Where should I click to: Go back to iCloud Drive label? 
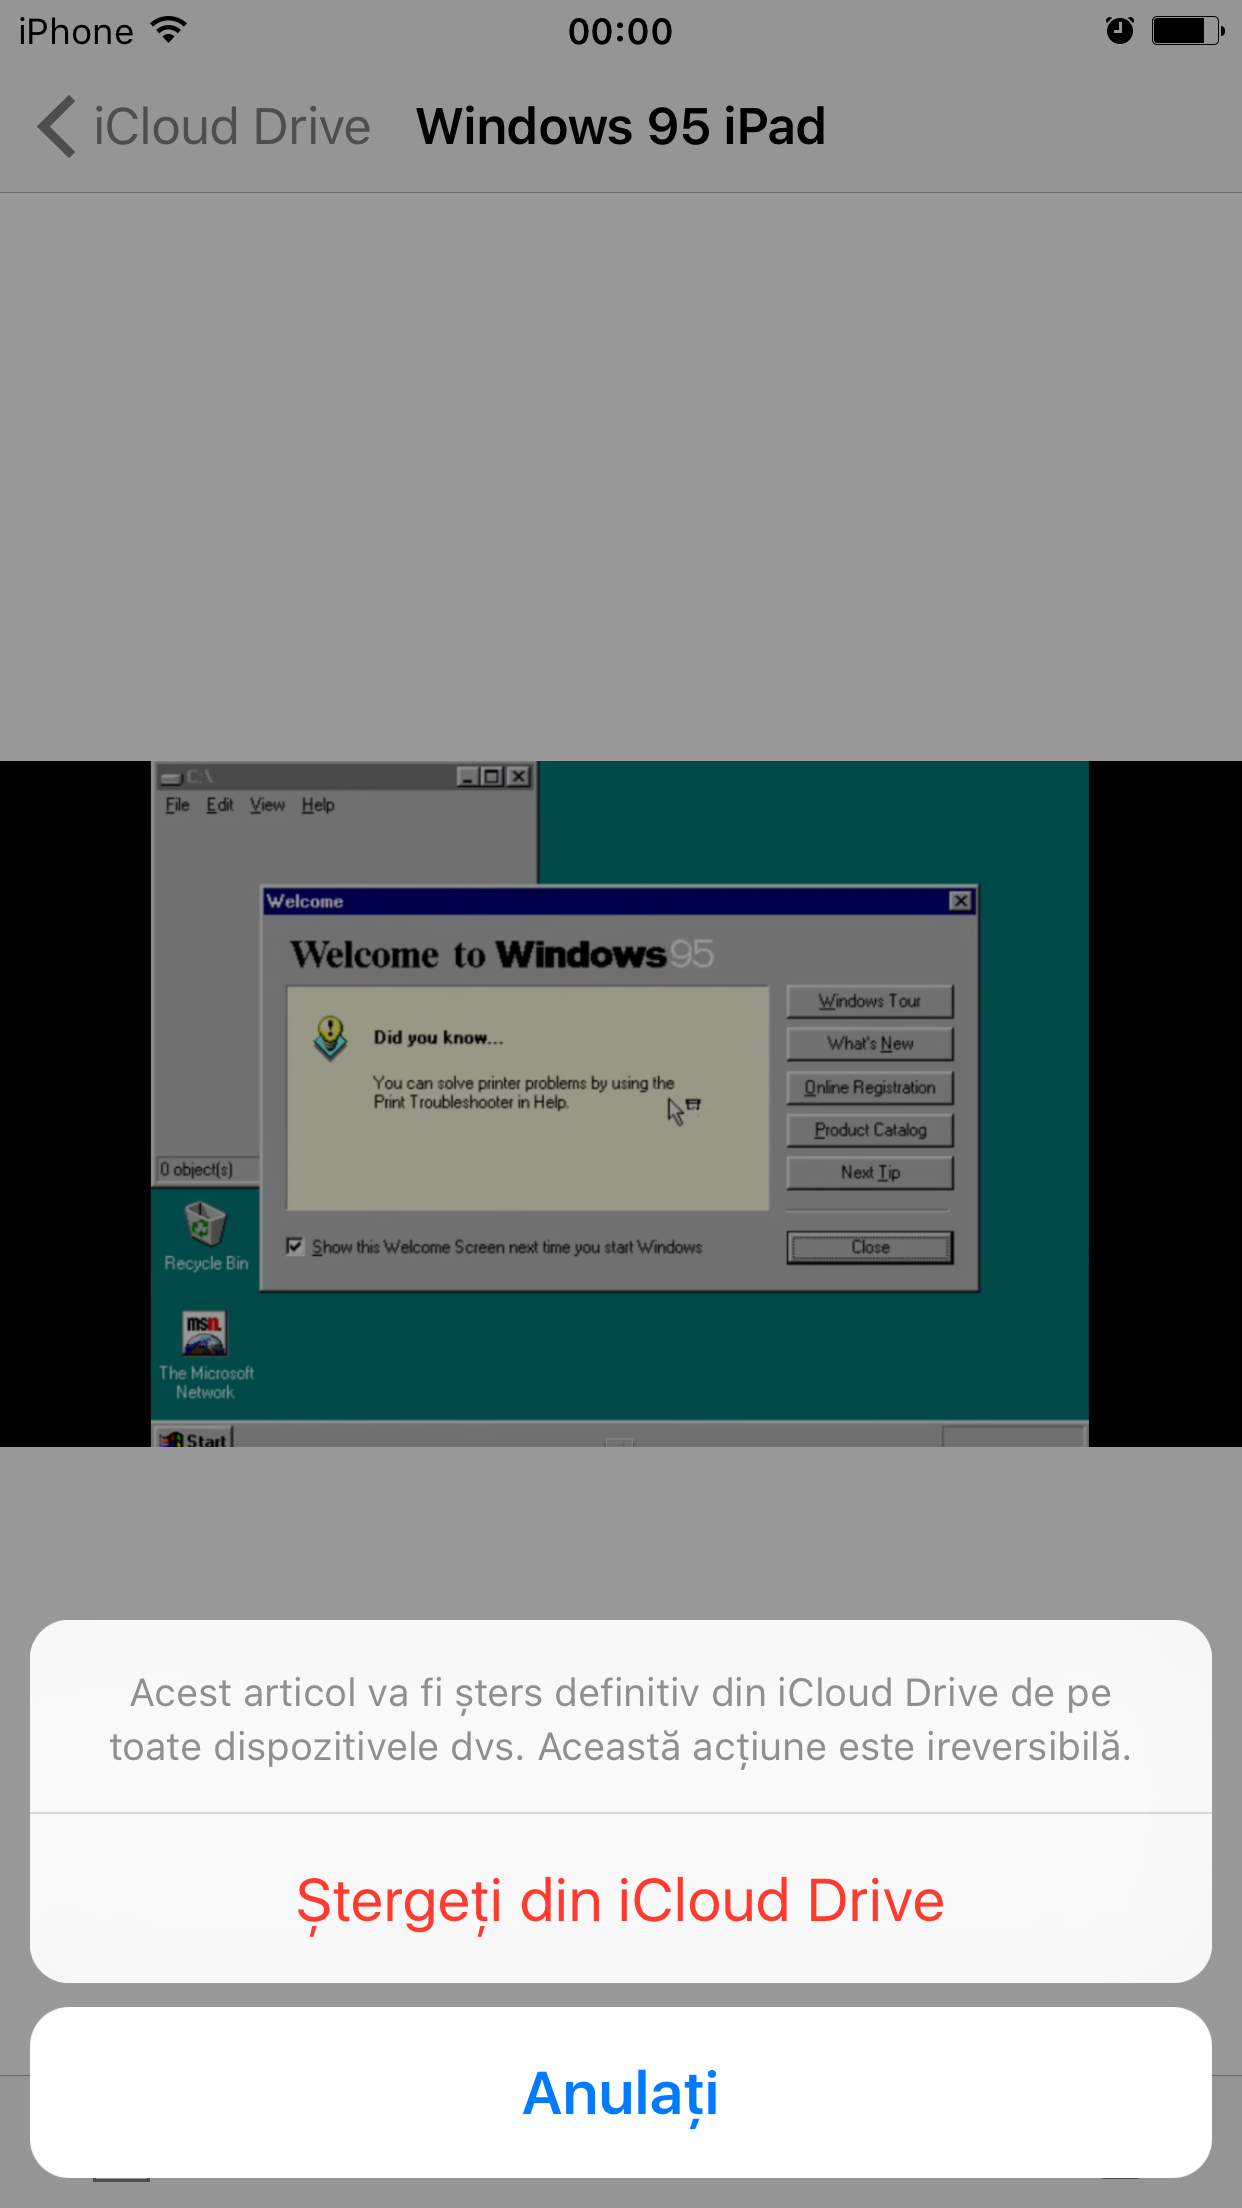pos(232,127)
